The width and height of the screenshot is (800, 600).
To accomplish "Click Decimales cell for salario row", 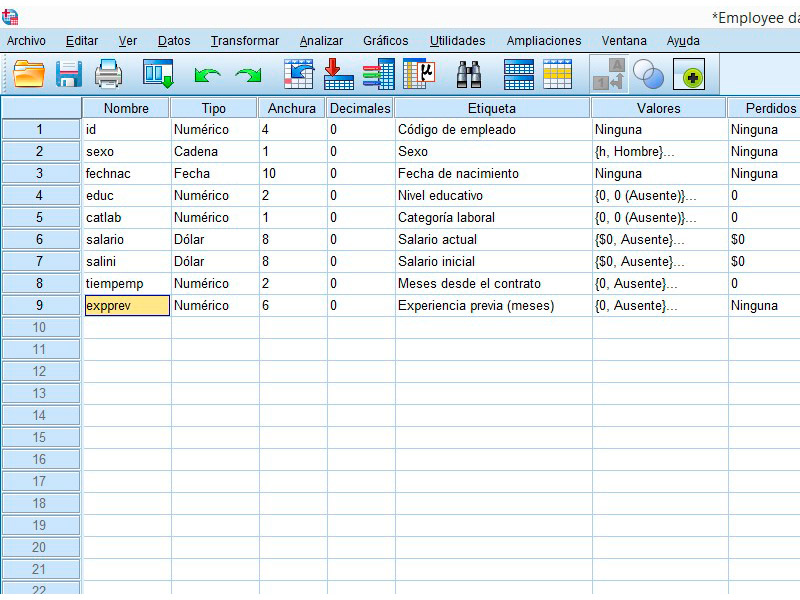I will tap(360, 240).
